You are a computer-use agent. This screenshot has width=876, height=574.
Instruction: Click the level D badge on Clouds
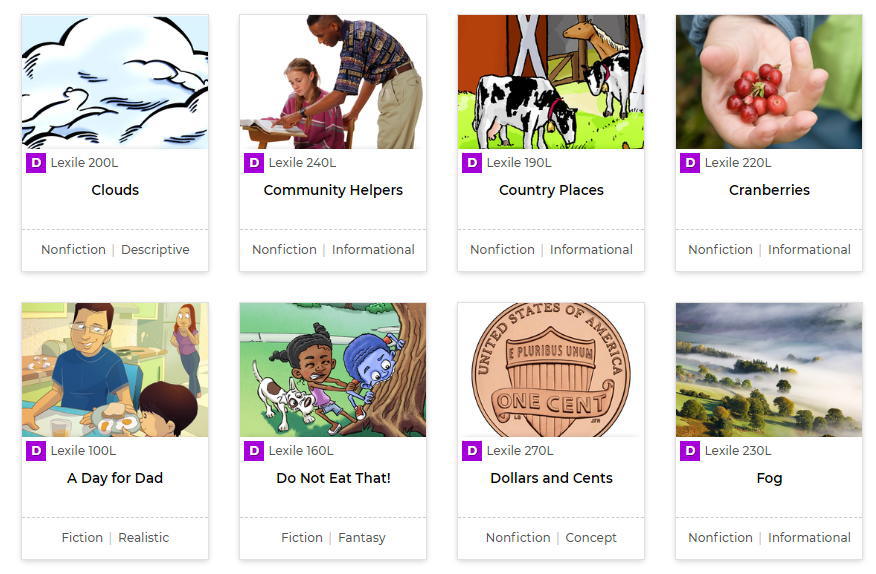(x=36, y=163)
